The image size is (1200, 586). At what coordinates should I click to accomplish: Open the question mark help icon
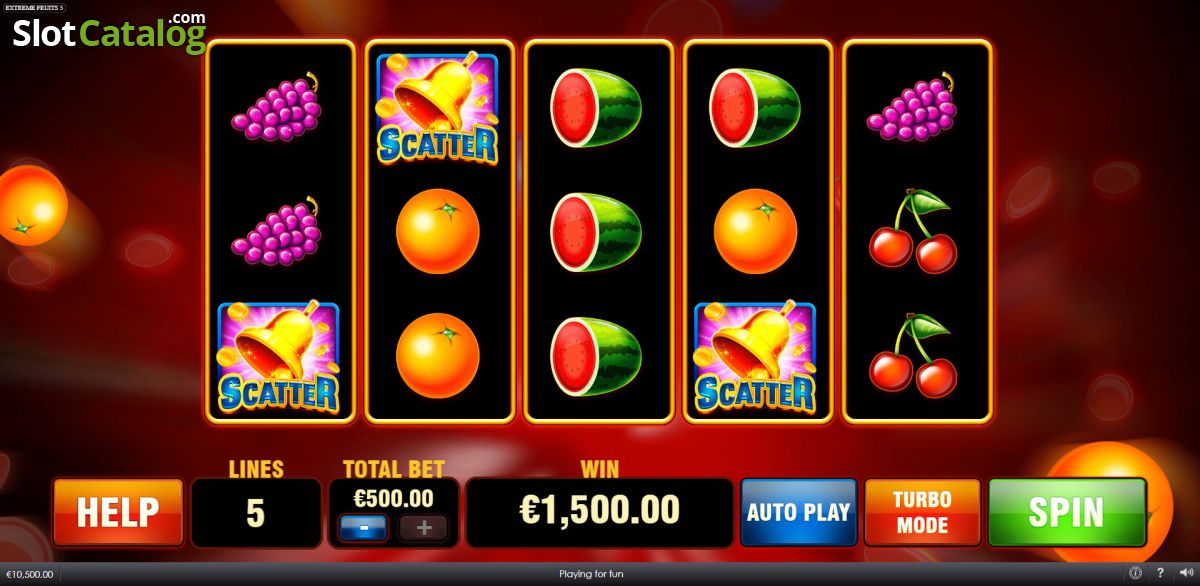click(1160, 574)
